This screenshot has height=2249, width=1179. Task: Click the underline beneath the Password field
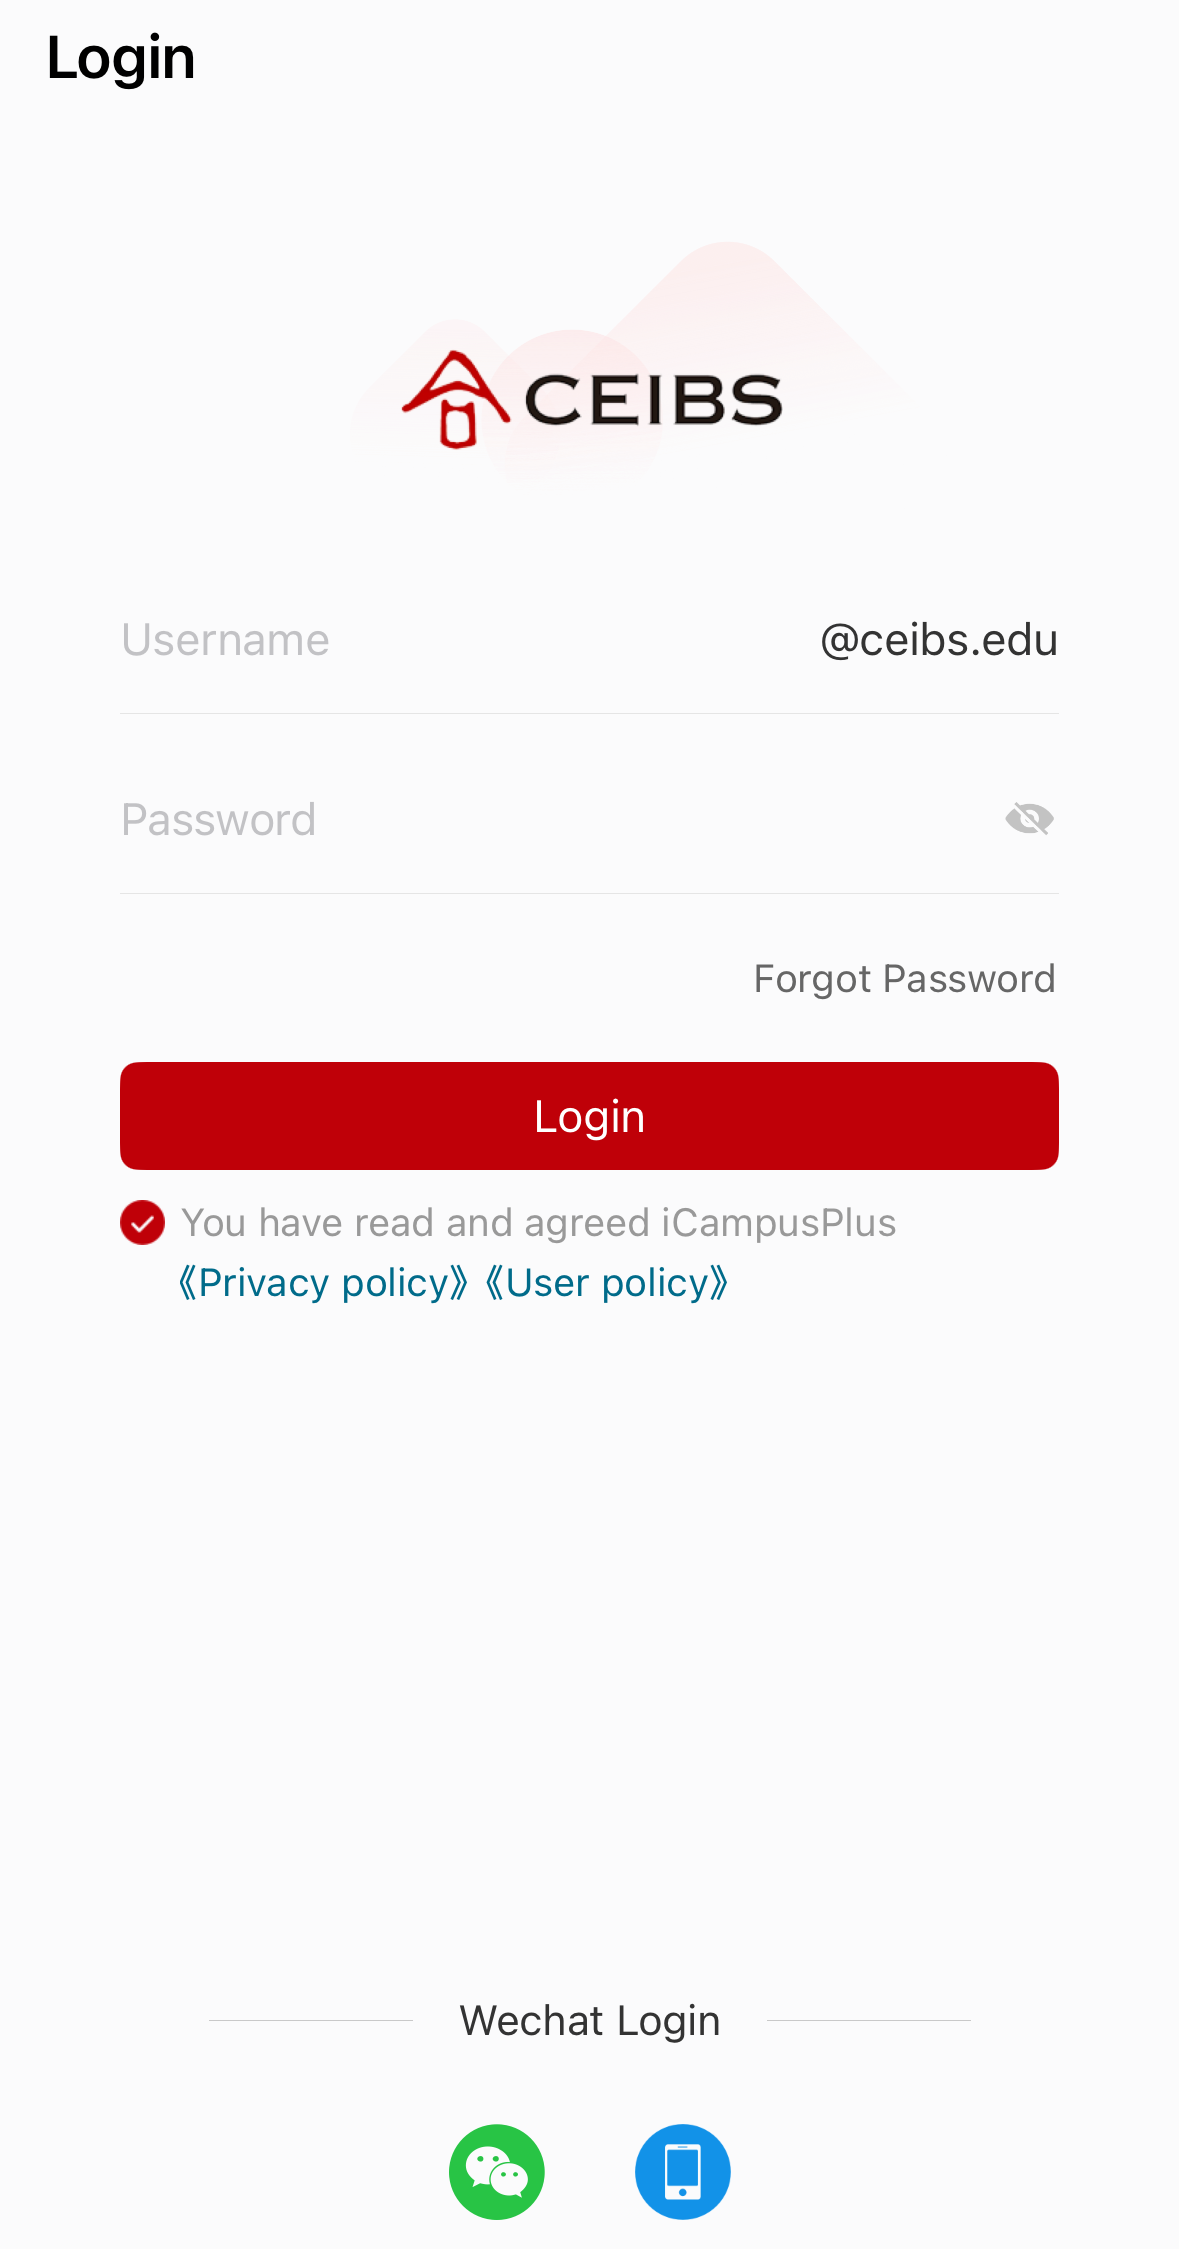point(589,893)
